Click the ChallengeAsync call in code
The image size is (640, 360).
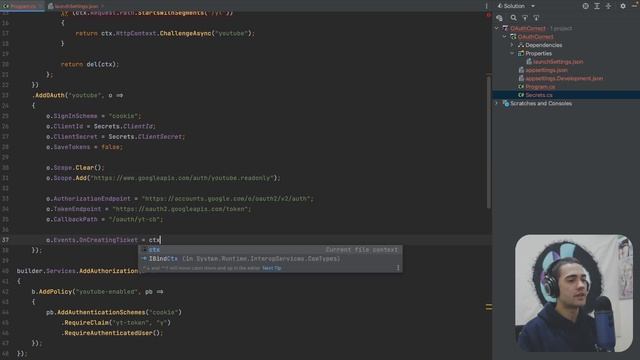pyautogui.click(x=186, y=33)
